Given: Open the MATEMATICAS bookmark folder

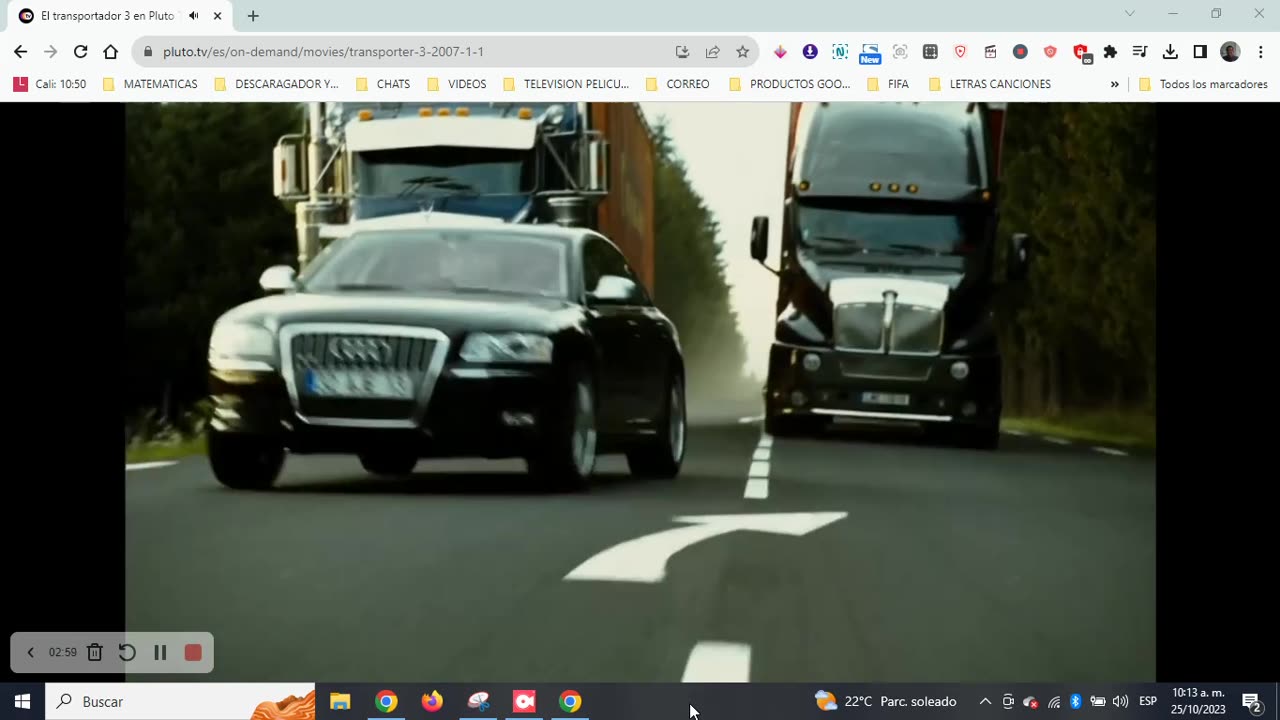Looking at the screenshot, I should pos(150,84).
